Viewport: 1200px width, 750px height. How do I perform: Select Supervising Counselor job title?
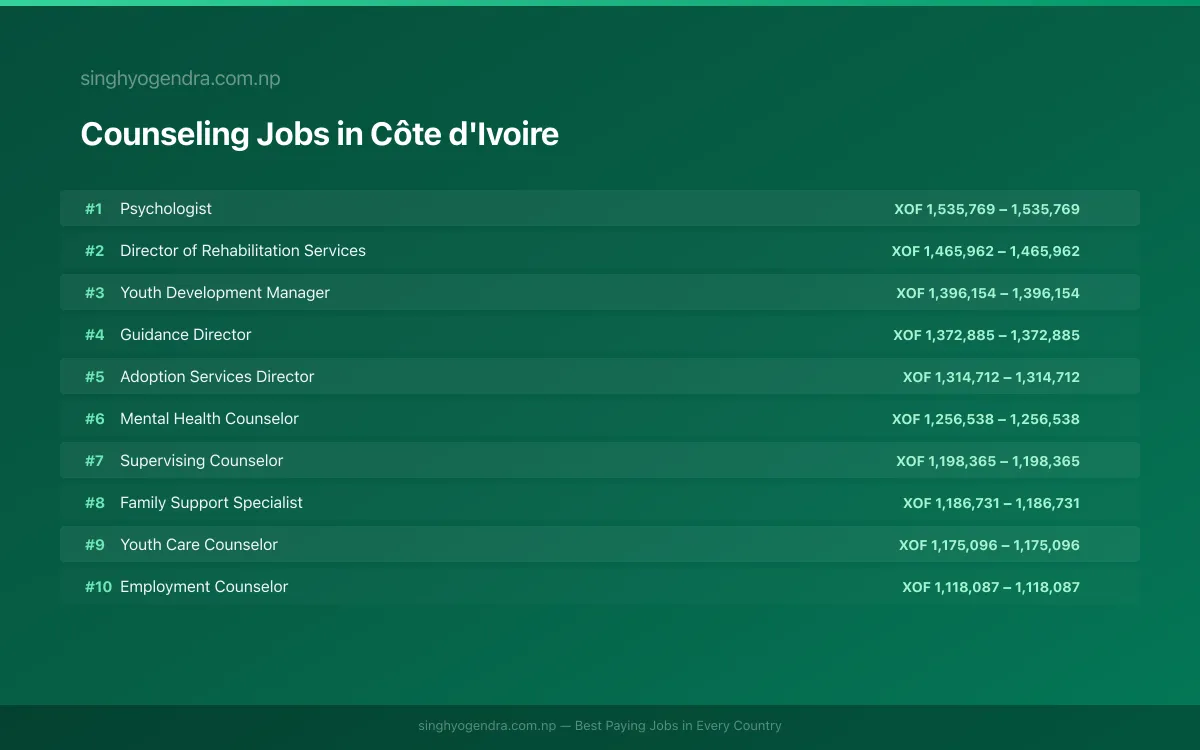pos(202,461)
